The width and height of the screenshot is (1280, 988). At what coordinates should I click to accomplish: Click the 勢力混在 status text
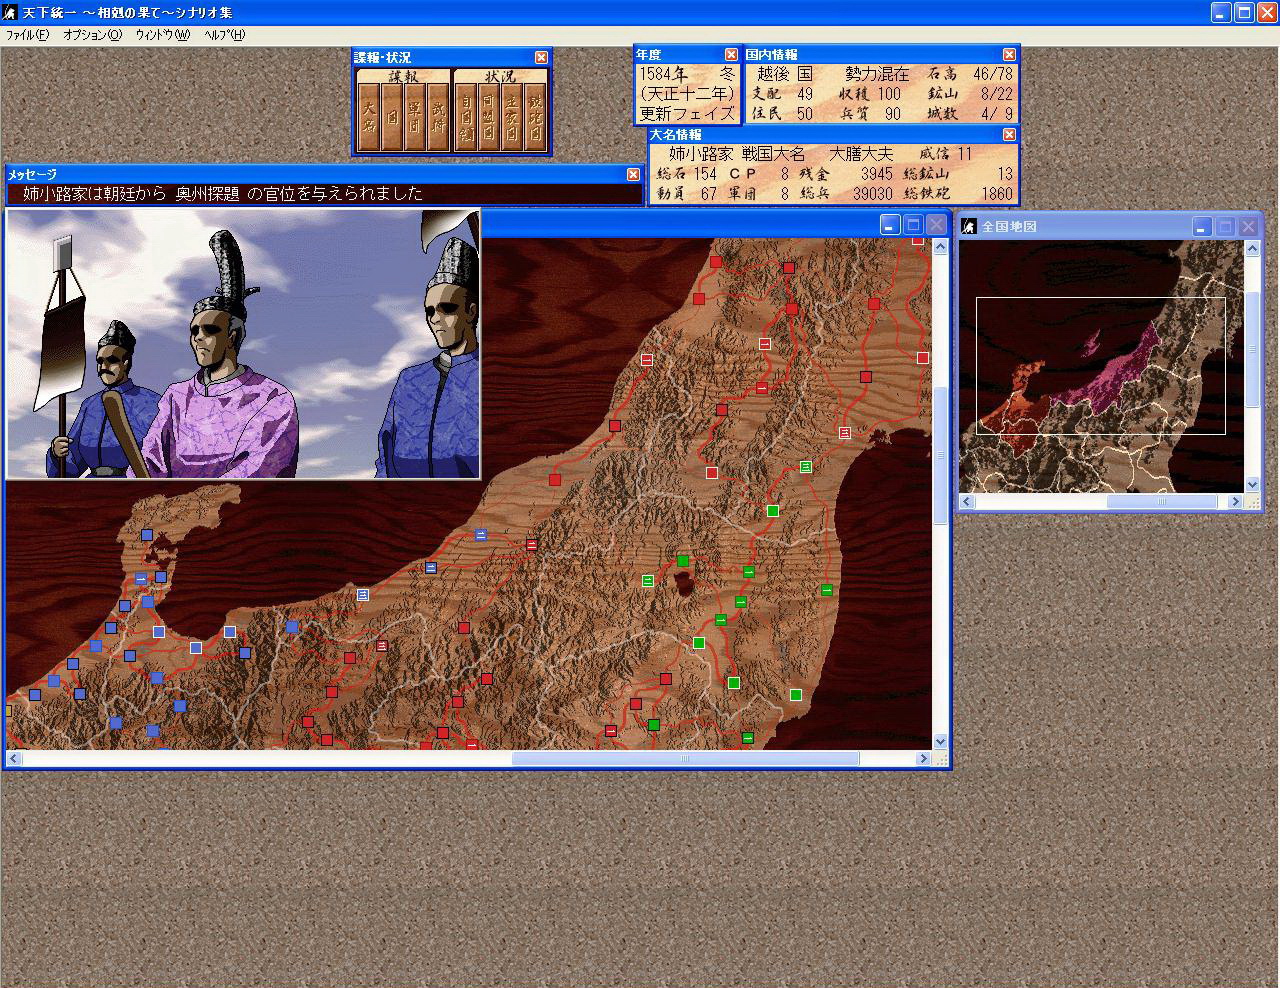pos(877,74)
